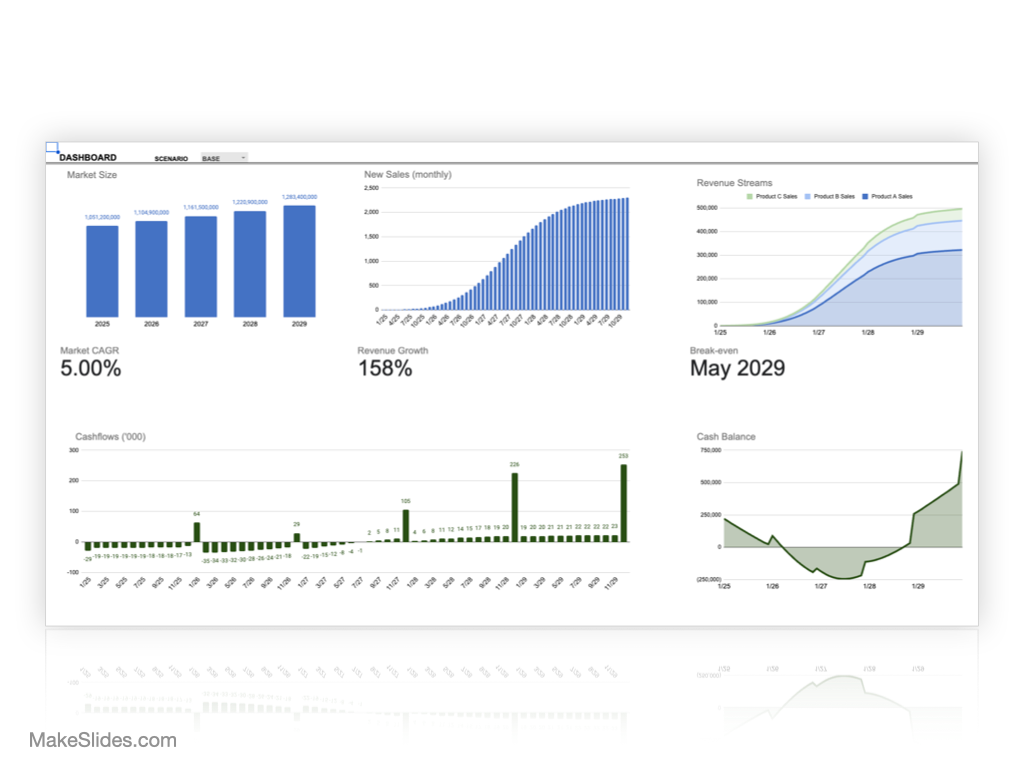Screen dimensions: 1024x768
Task: Select the Break-even May 2029 value
Action: 737,369
